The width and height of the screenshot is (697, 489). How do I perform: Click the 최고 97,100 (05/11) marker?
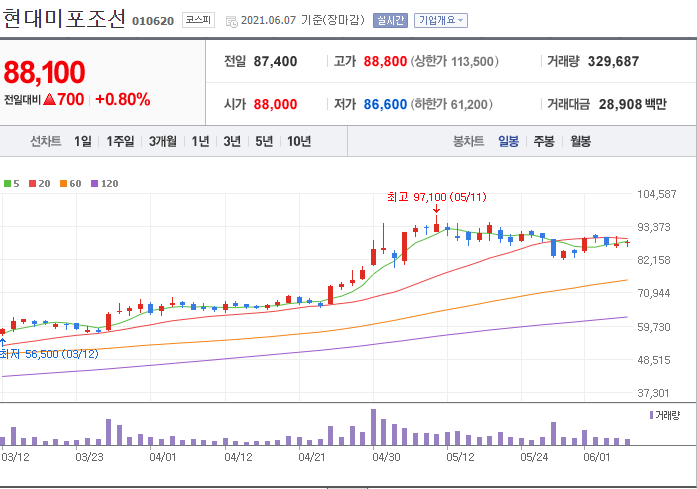(x=437, y=197)
